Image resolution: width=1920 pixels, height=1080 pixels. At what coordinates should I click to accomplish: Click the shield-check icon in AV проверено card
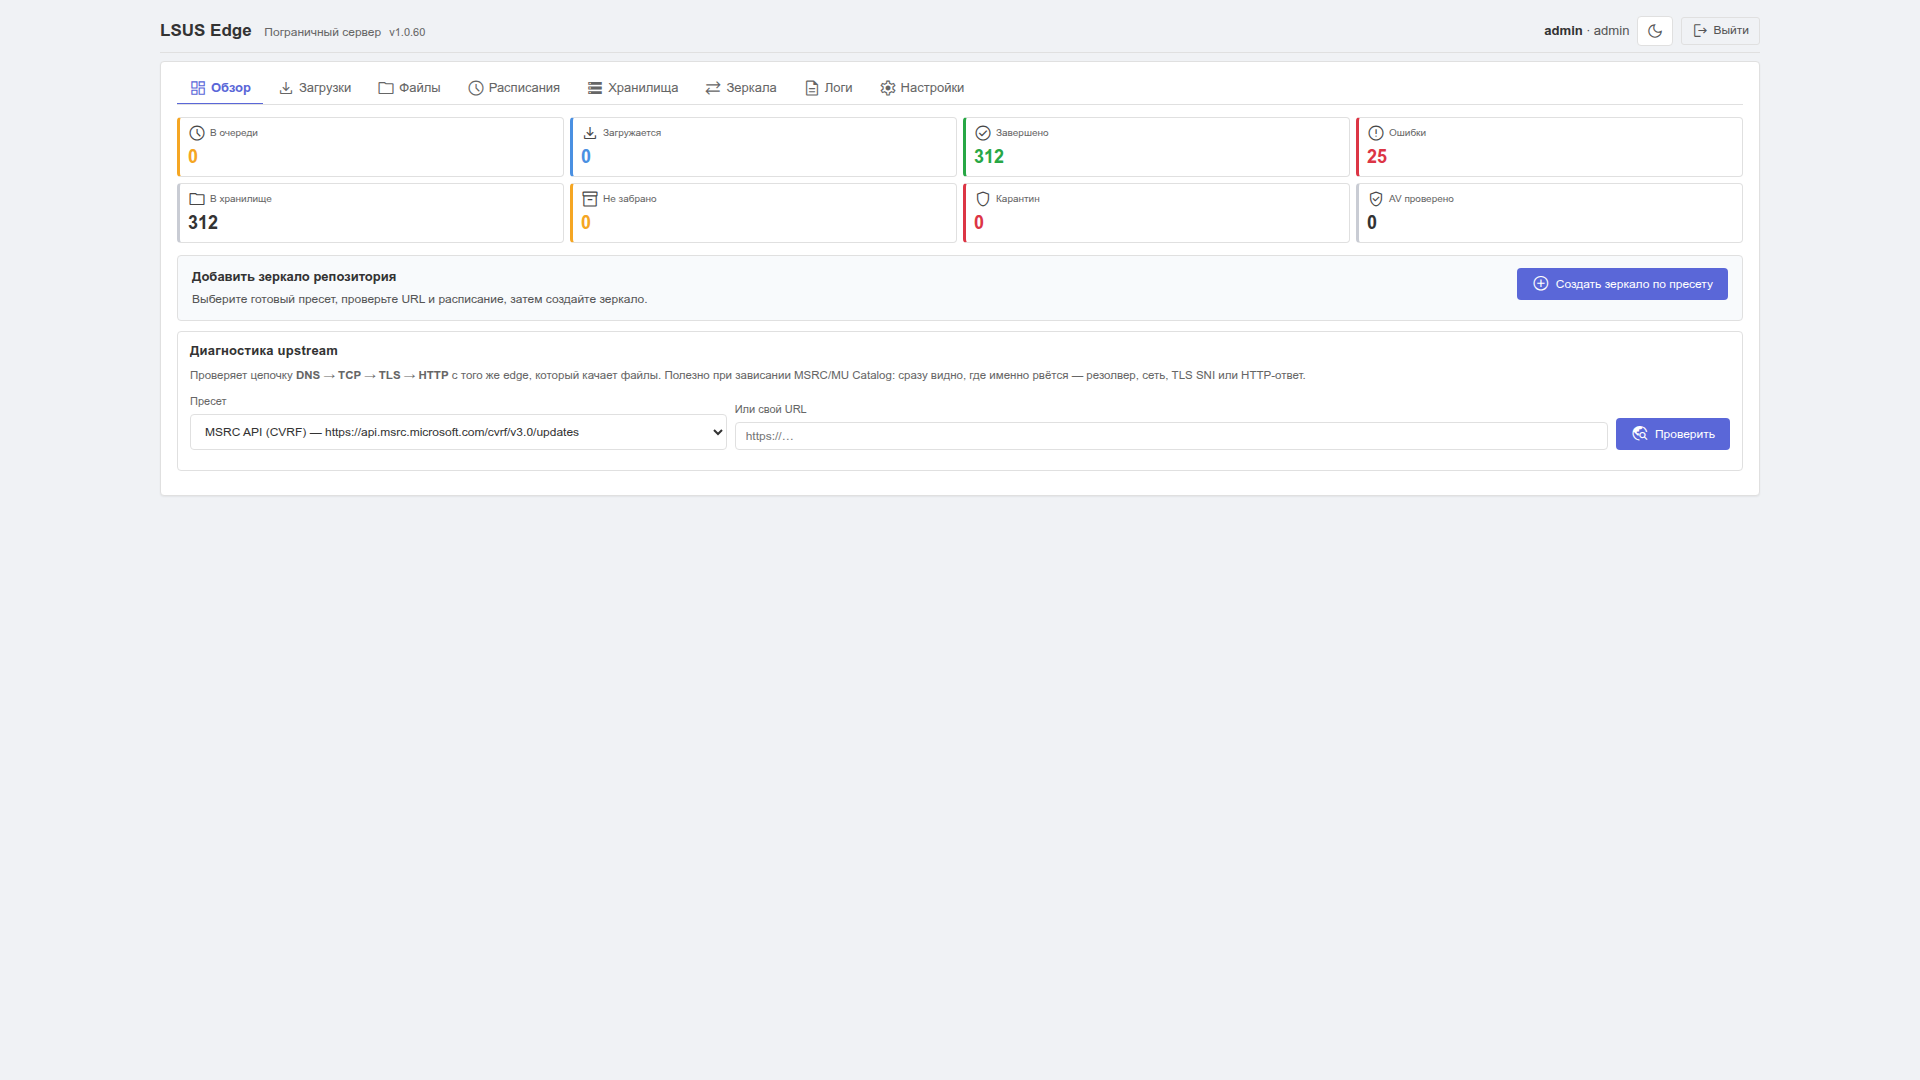pyautogui.click(x=1376, y=199)
